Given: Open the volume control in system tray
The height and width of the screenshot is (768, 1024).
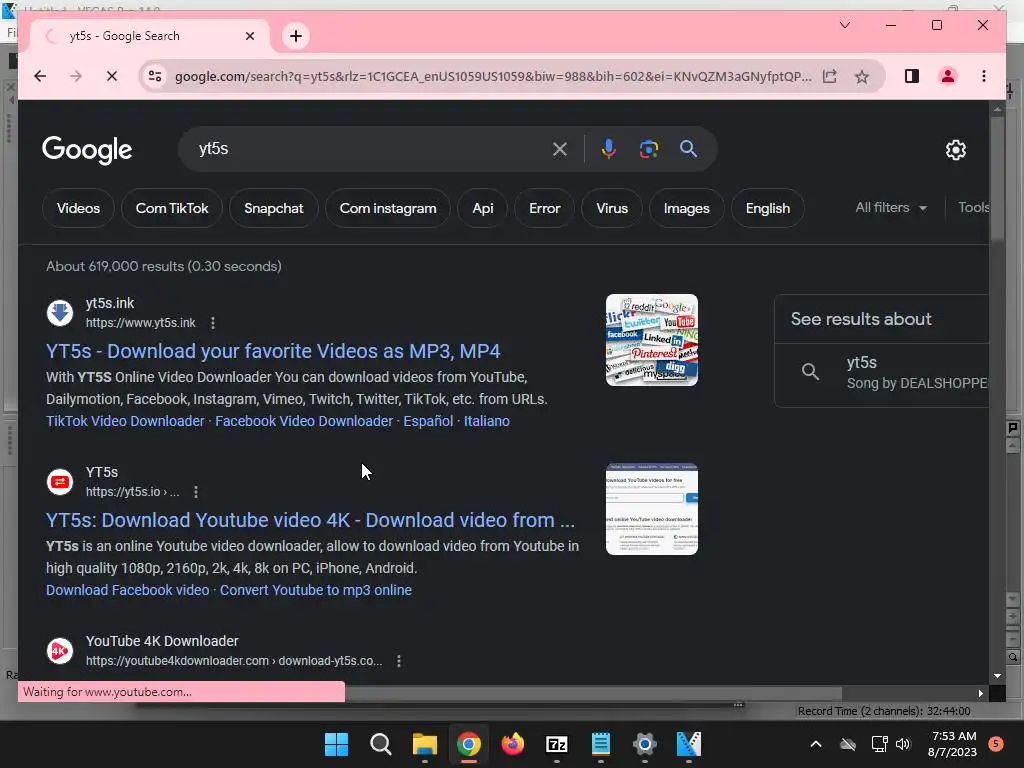Looking at the screenshot, I should pyautogui.click(x=903, y=744).
